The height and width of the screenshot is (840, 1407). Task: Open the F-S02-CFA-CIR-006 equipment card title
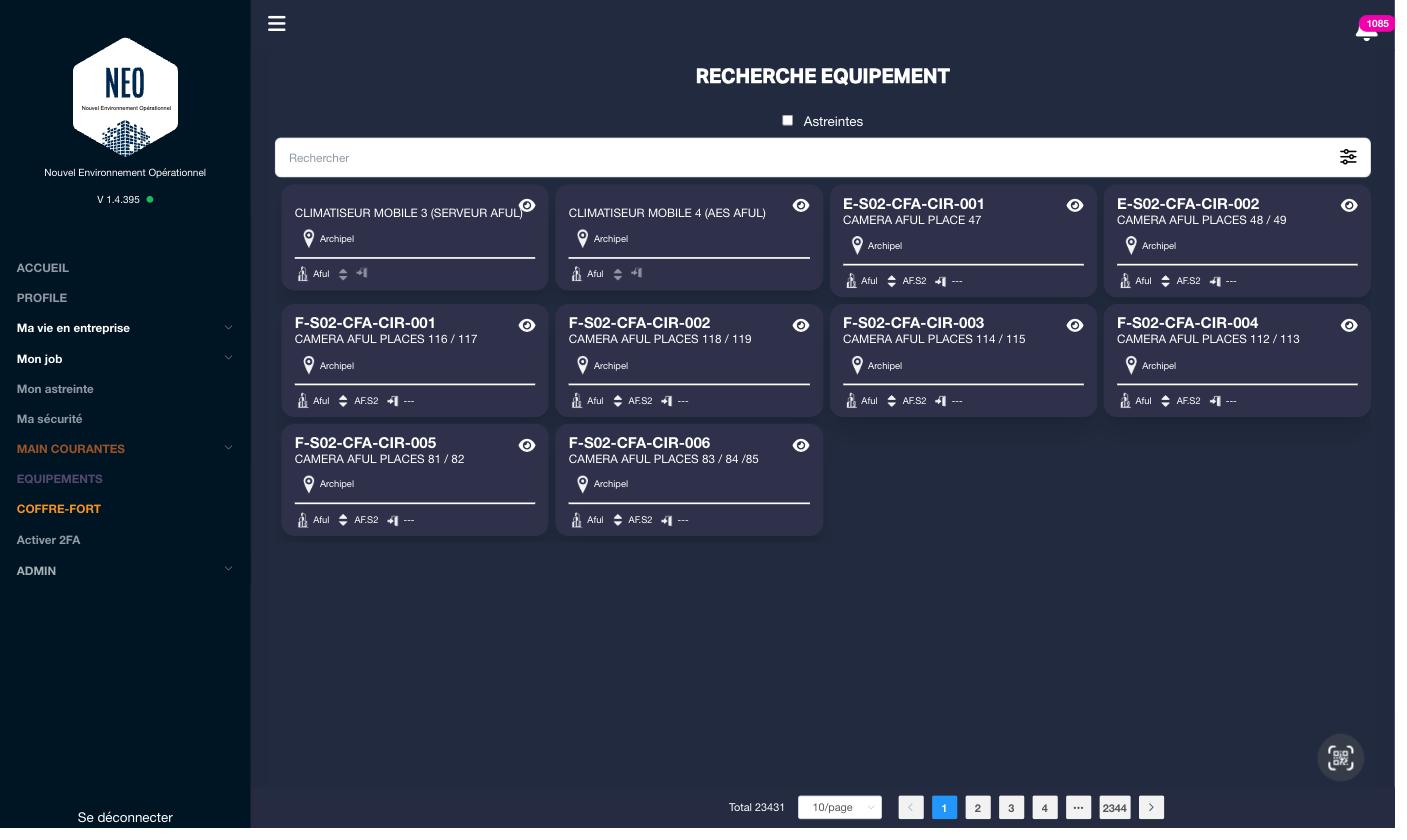pyautogui.click(x=640, y=443)
